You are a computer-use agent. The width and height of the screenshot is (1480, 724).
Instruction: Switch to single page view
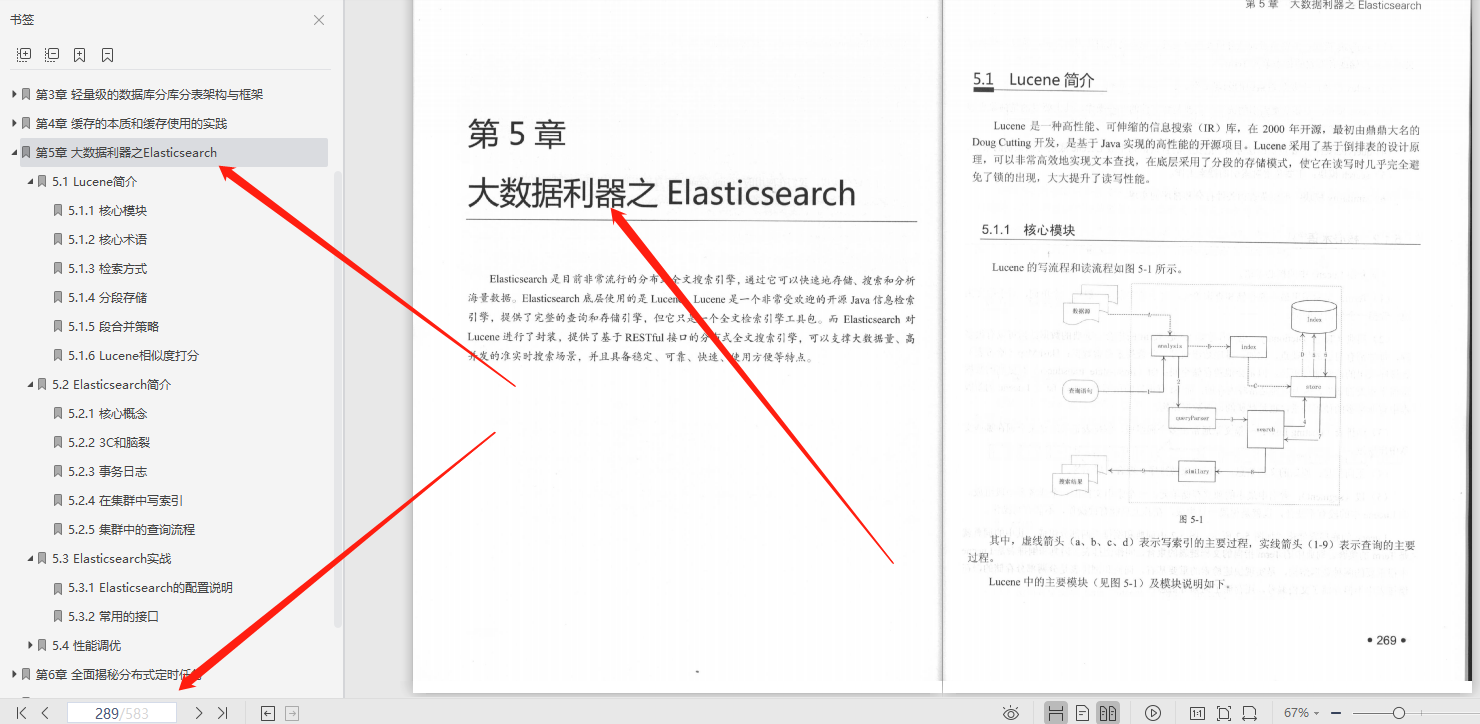pos(1082,713)
